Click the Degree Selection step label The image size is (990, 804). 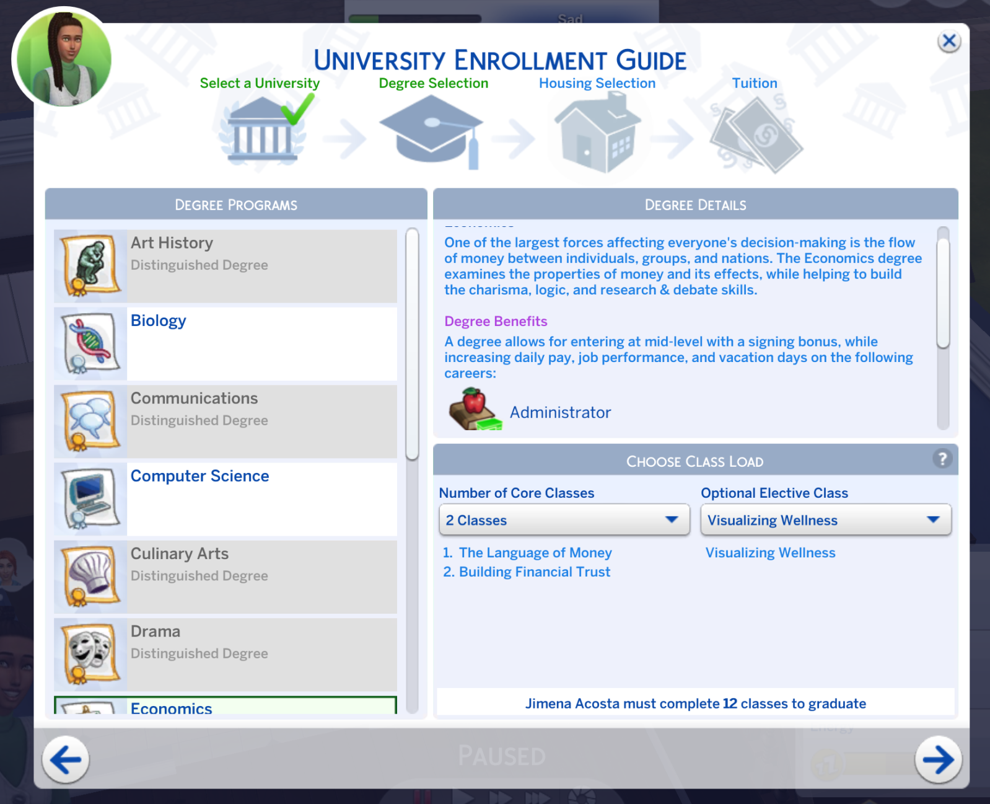point(433,83)
